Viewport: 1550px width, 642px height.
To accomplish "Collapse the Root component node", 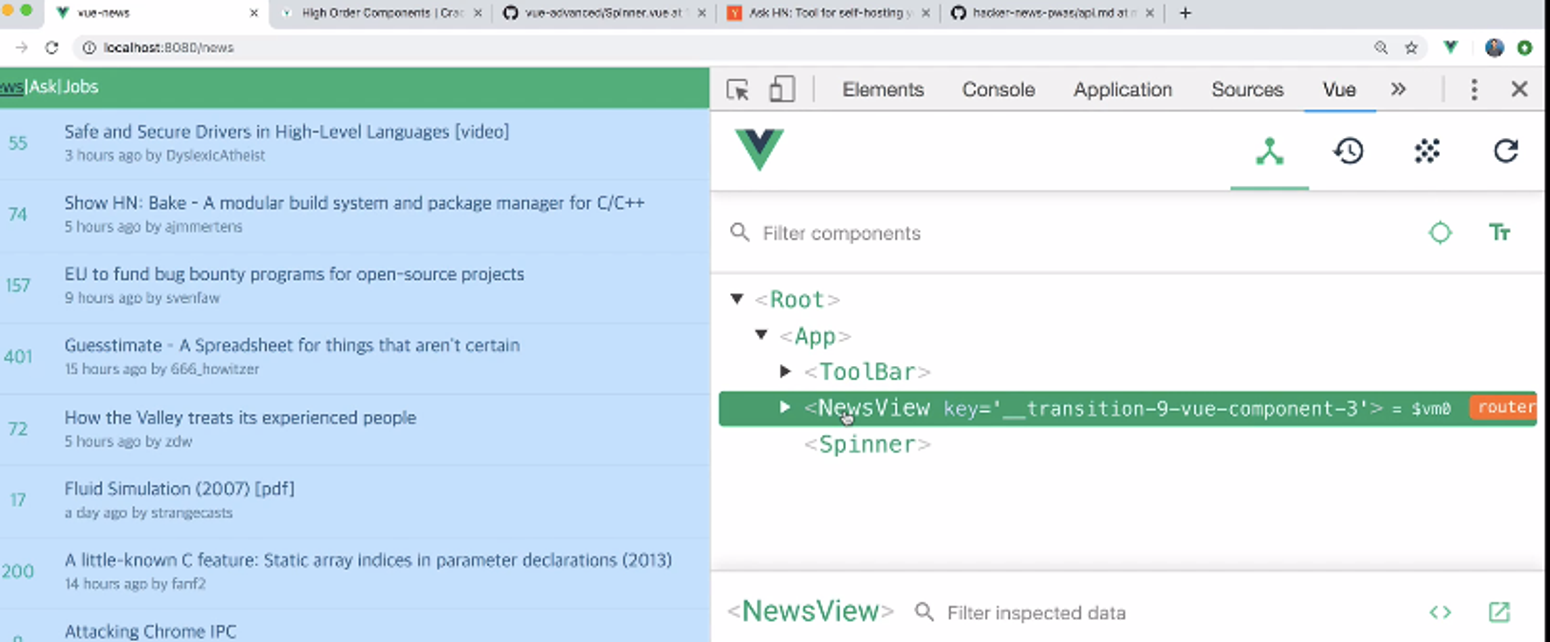I will pyautogui.click(x=737, y=299).
